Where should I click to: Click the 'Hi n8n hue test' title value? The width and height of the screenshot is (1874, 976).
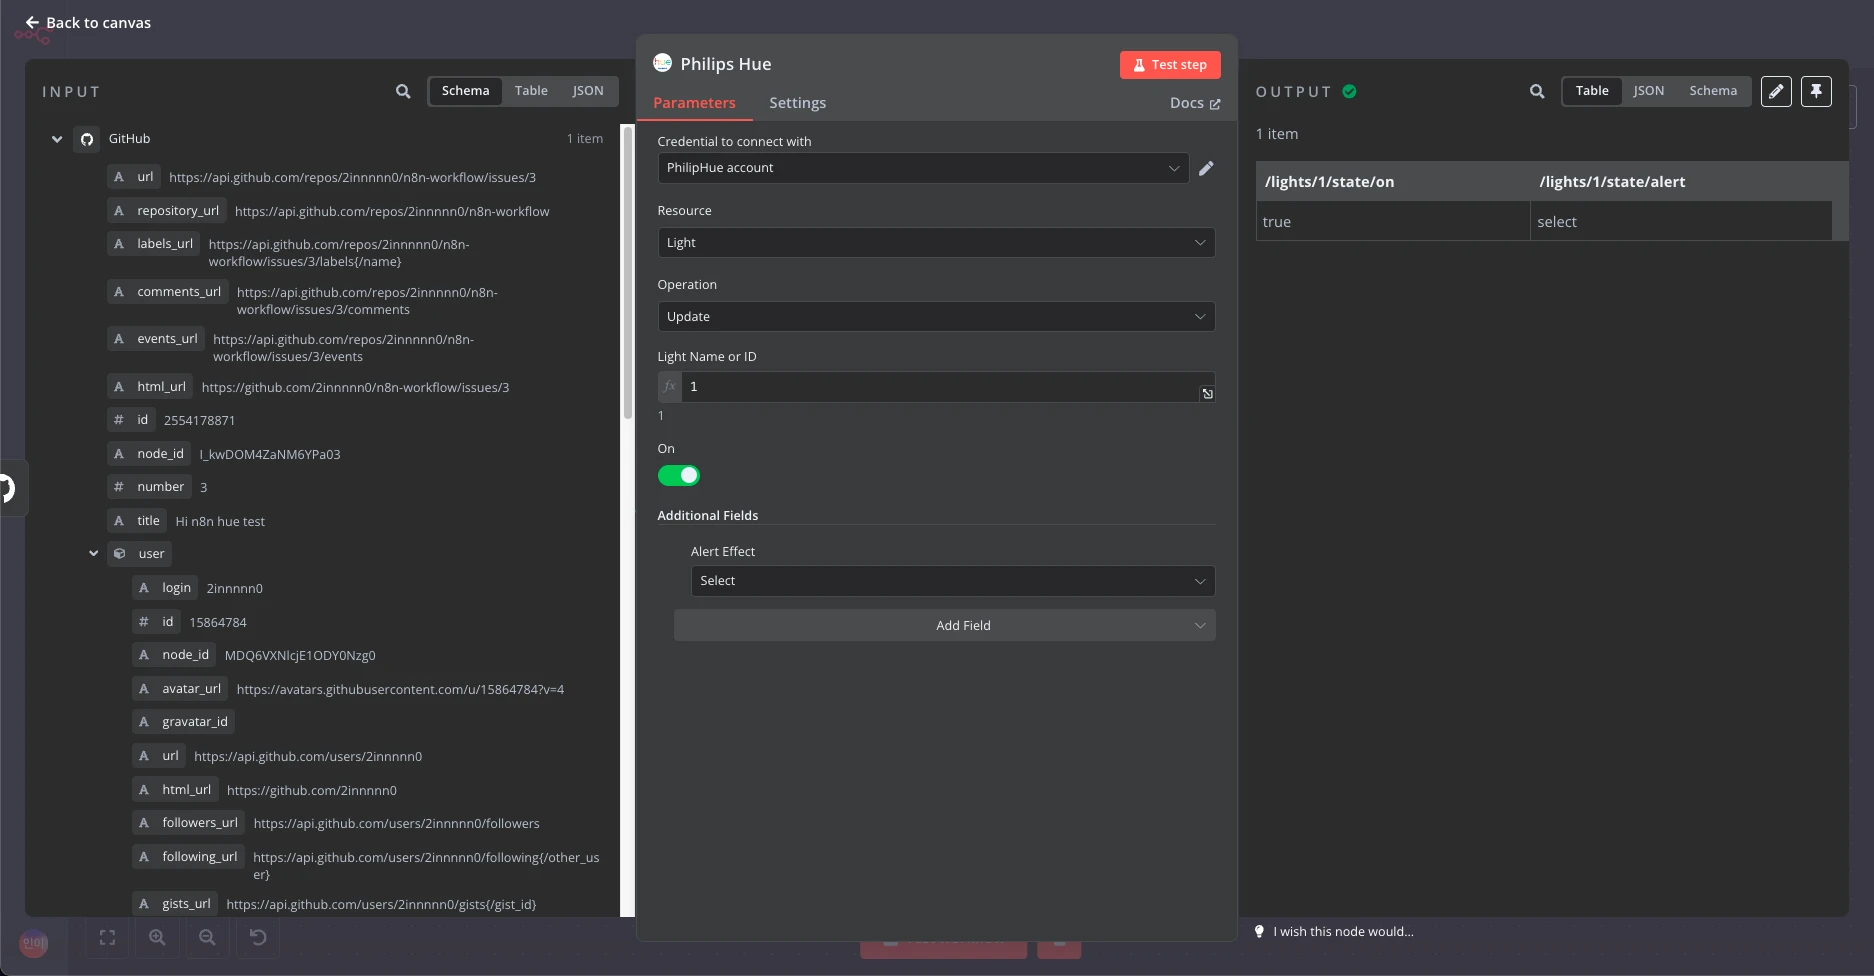click(220, 522)
